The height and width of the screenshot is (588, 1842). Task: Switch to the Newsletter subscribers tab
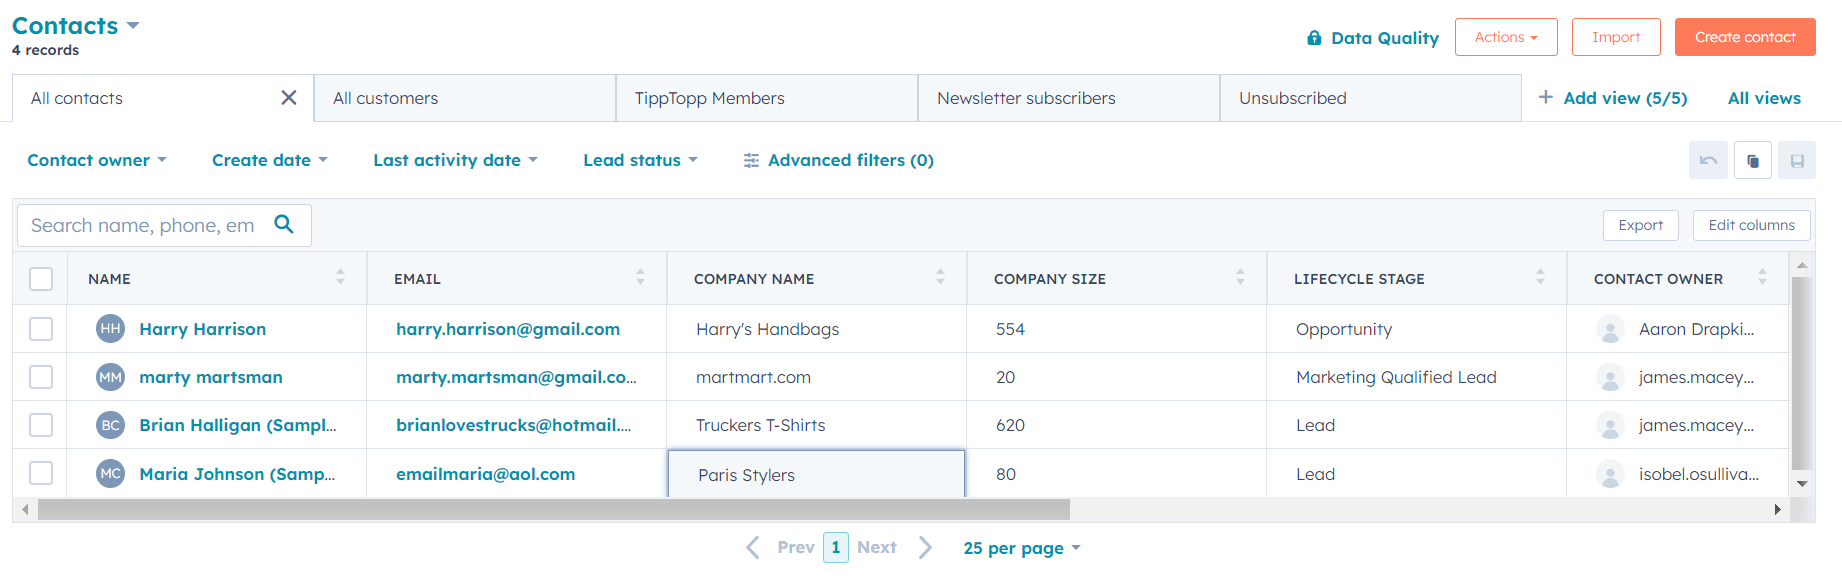point(1026,97)
